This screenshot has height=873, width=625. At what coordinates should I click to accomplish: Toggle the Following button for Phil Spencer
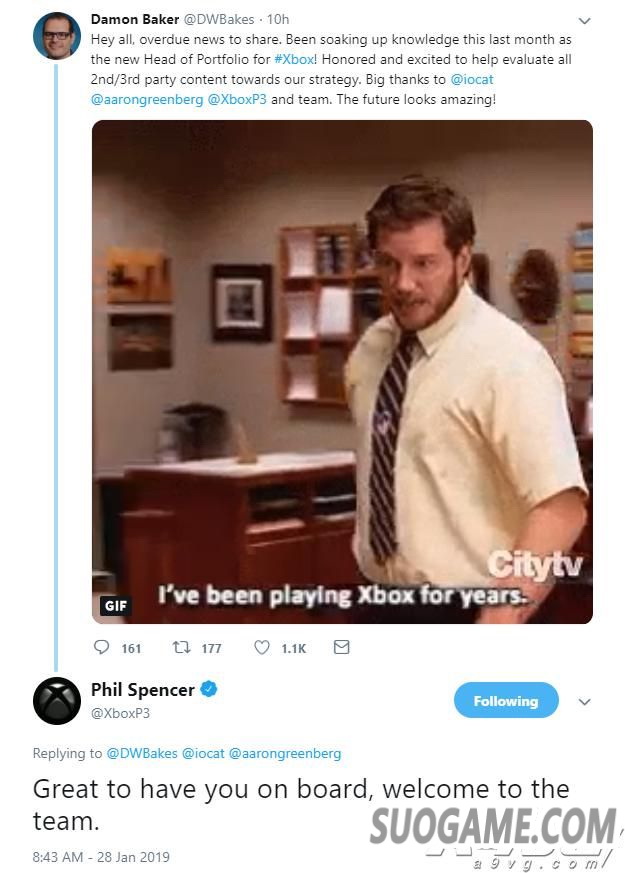pos(506,700)
